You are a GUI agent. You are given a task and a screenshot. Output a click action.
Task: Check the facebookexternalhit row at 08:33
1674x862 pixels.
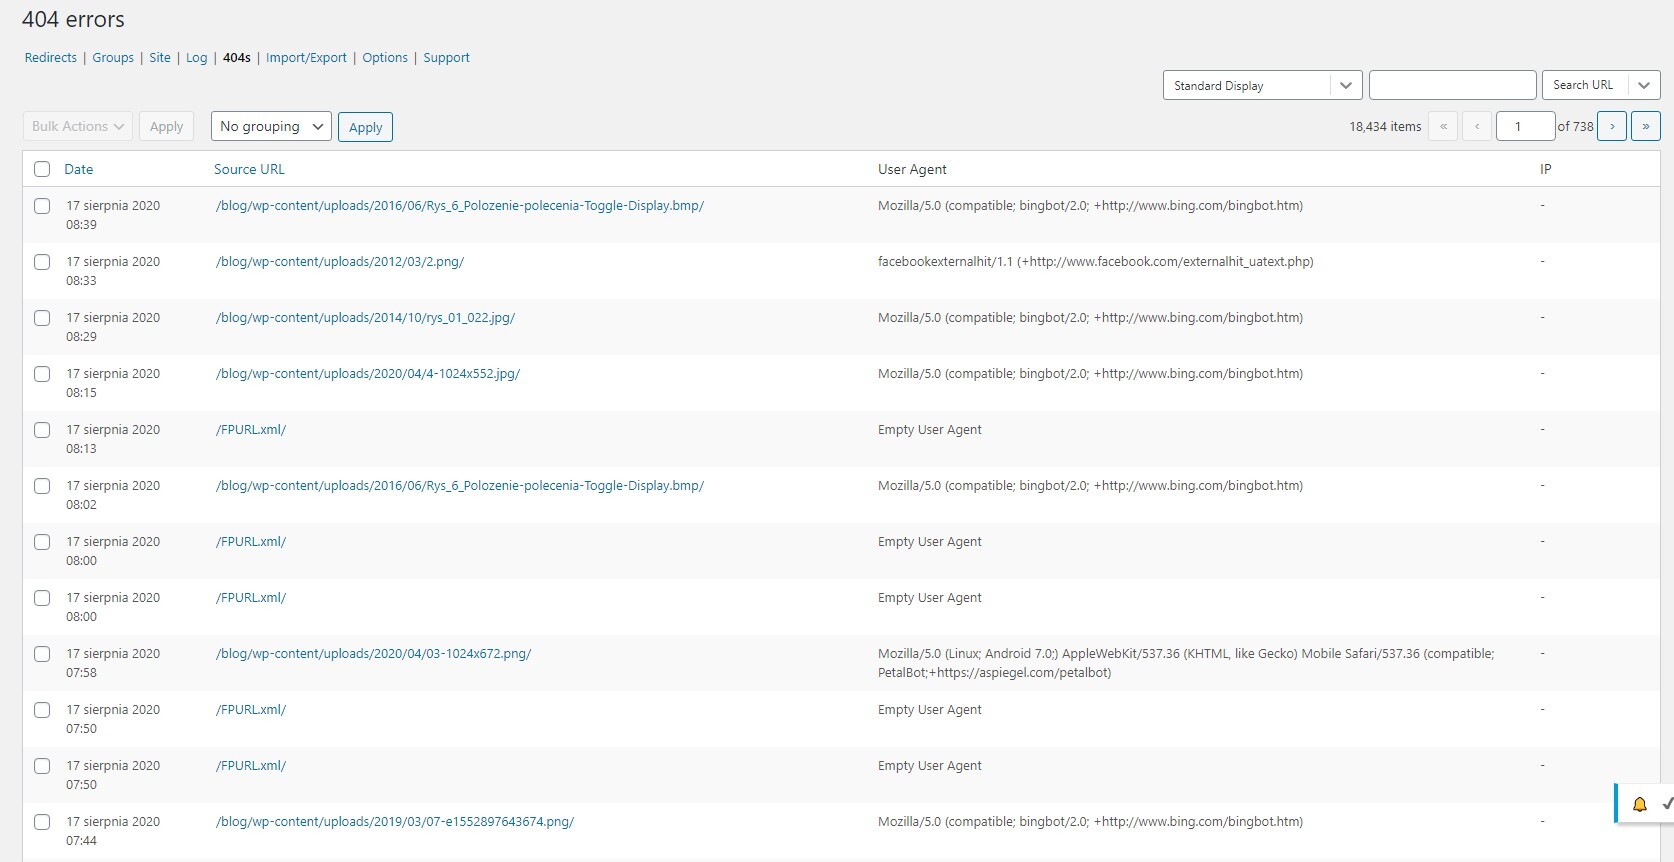click(42, 262)
